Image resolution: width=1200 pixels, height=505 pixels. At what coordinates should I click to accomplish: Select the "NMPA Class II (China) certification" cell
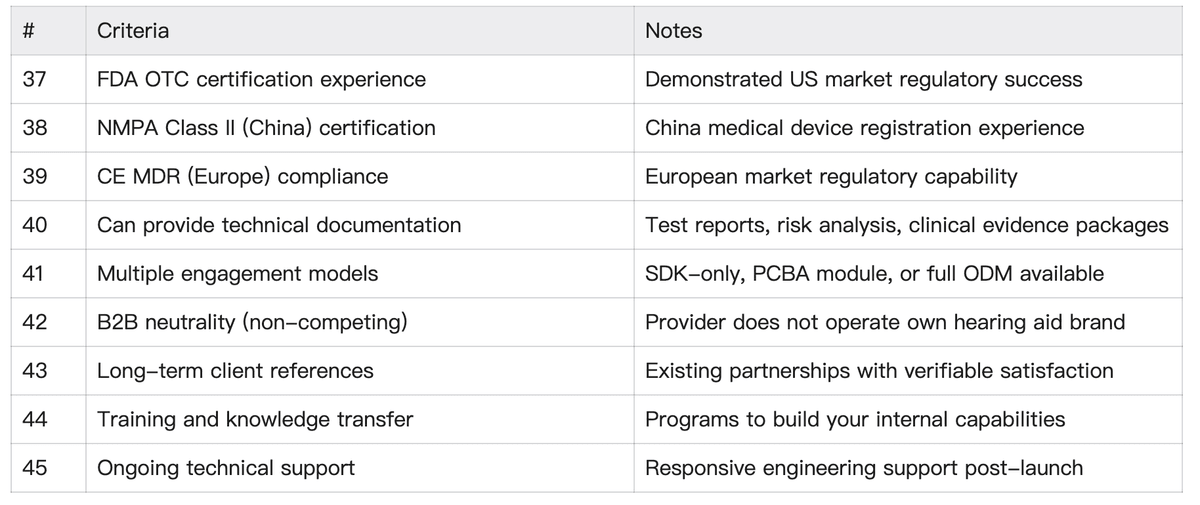pos(266,128)
